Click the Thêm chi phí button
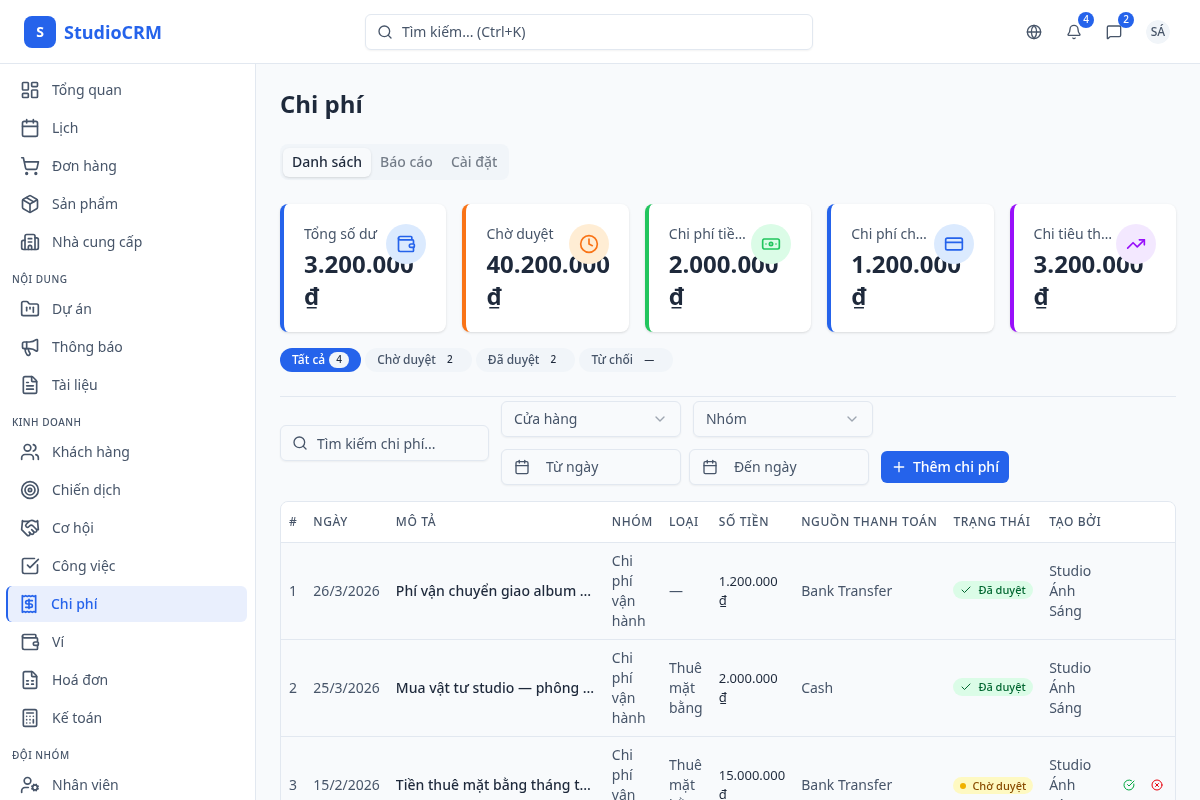 point(944,467)
